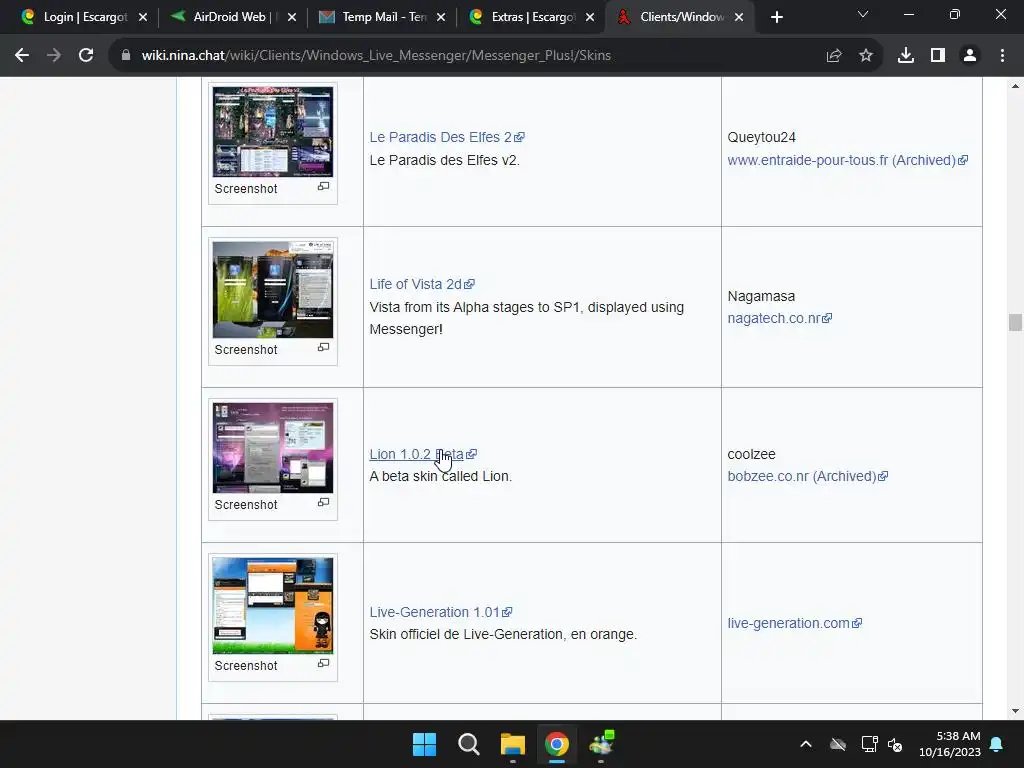The width and height of the screenshot is (1024, 768).
Task: Bookmark this page with the star icon
Action: (x=866, y=56)
